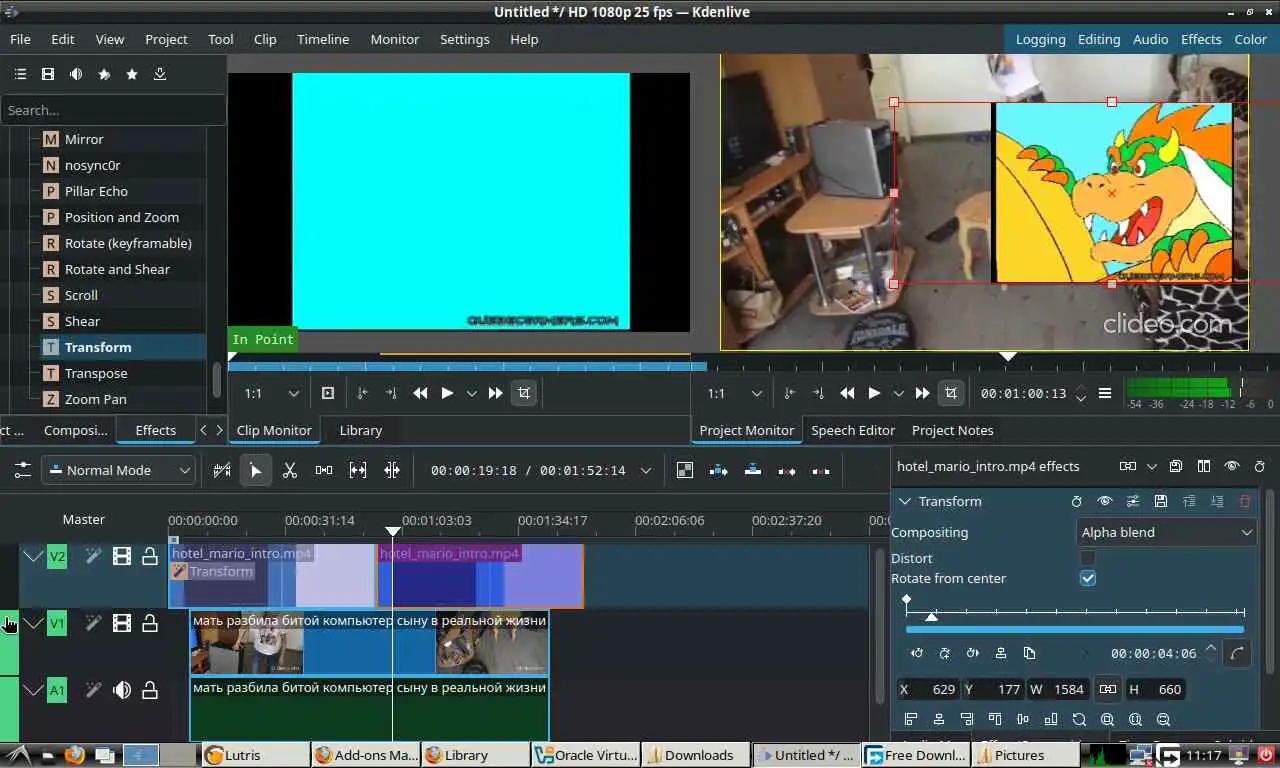Viewport: 1280px width, 768px height.
Task: Move the Transform effect down
Action: coord(1217,501)
